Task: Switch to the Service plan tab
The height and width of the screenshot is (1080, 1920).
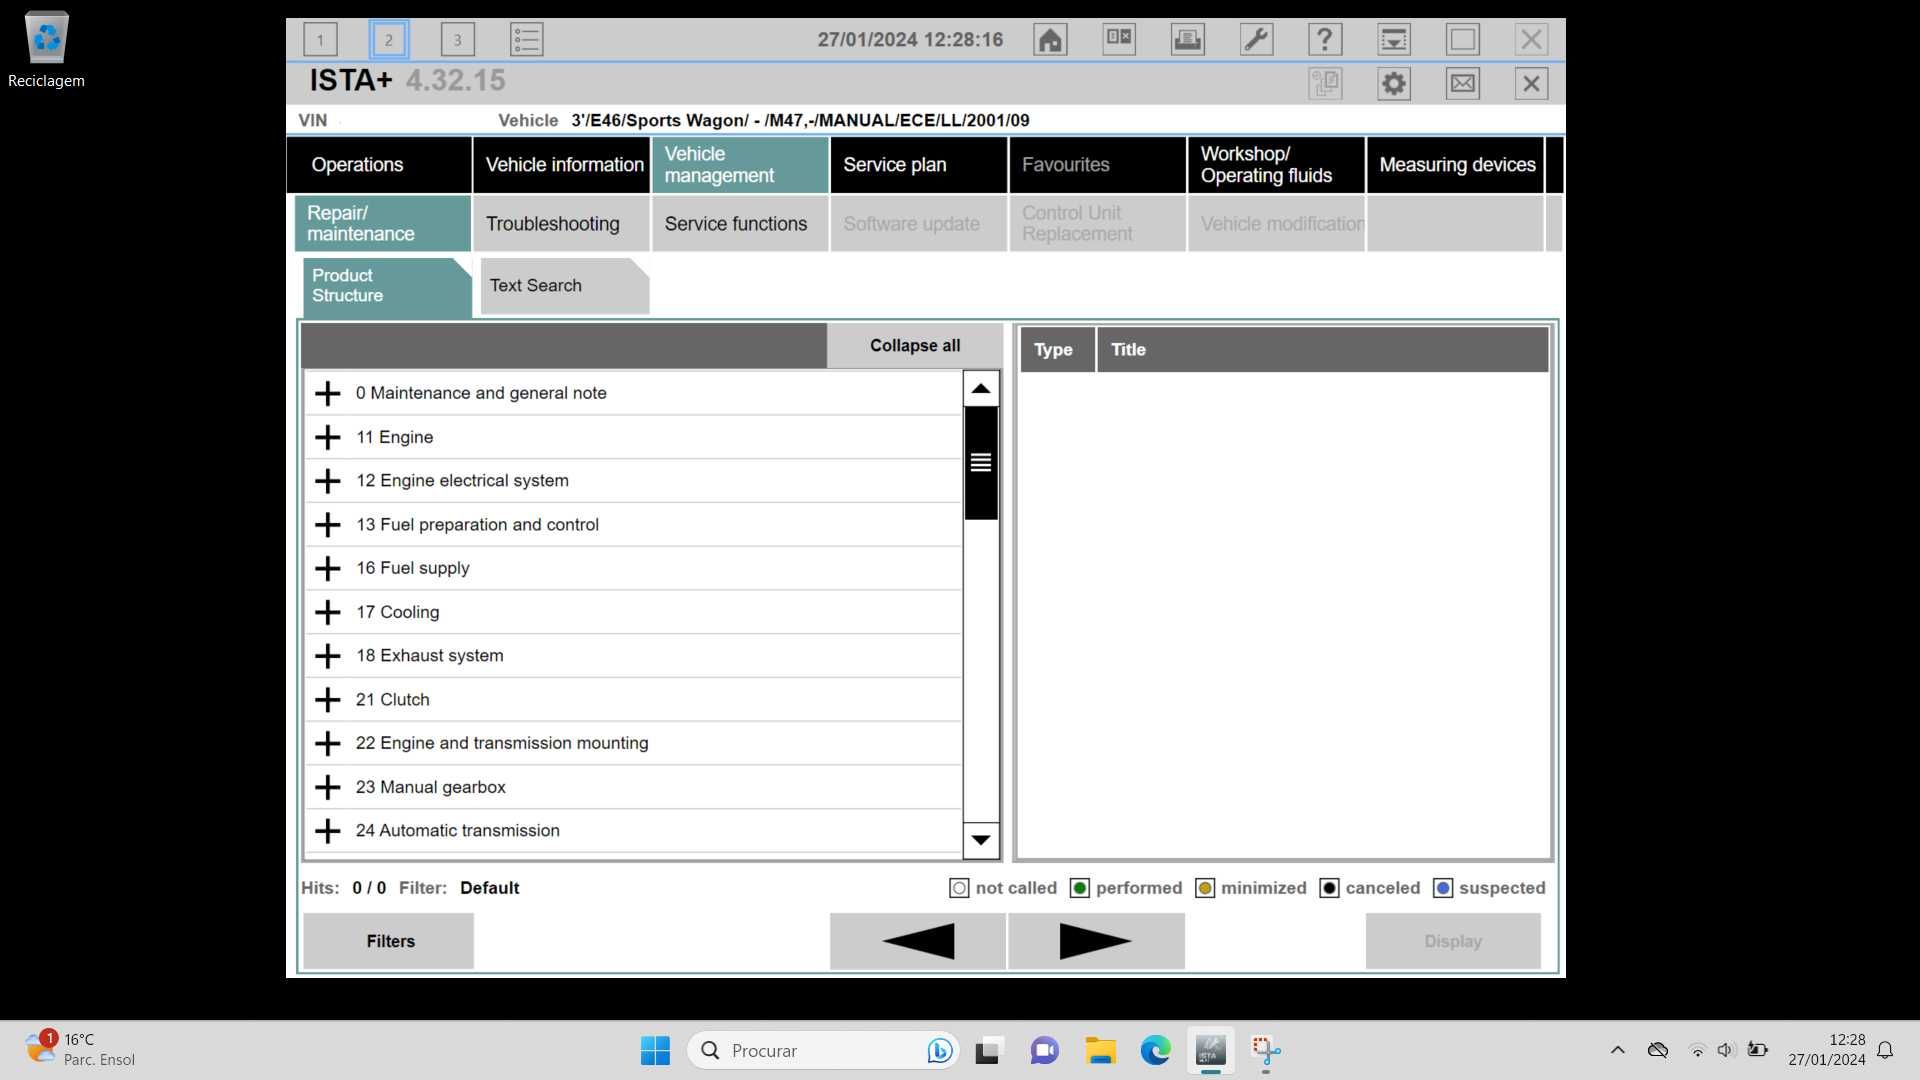Action: 918,165
